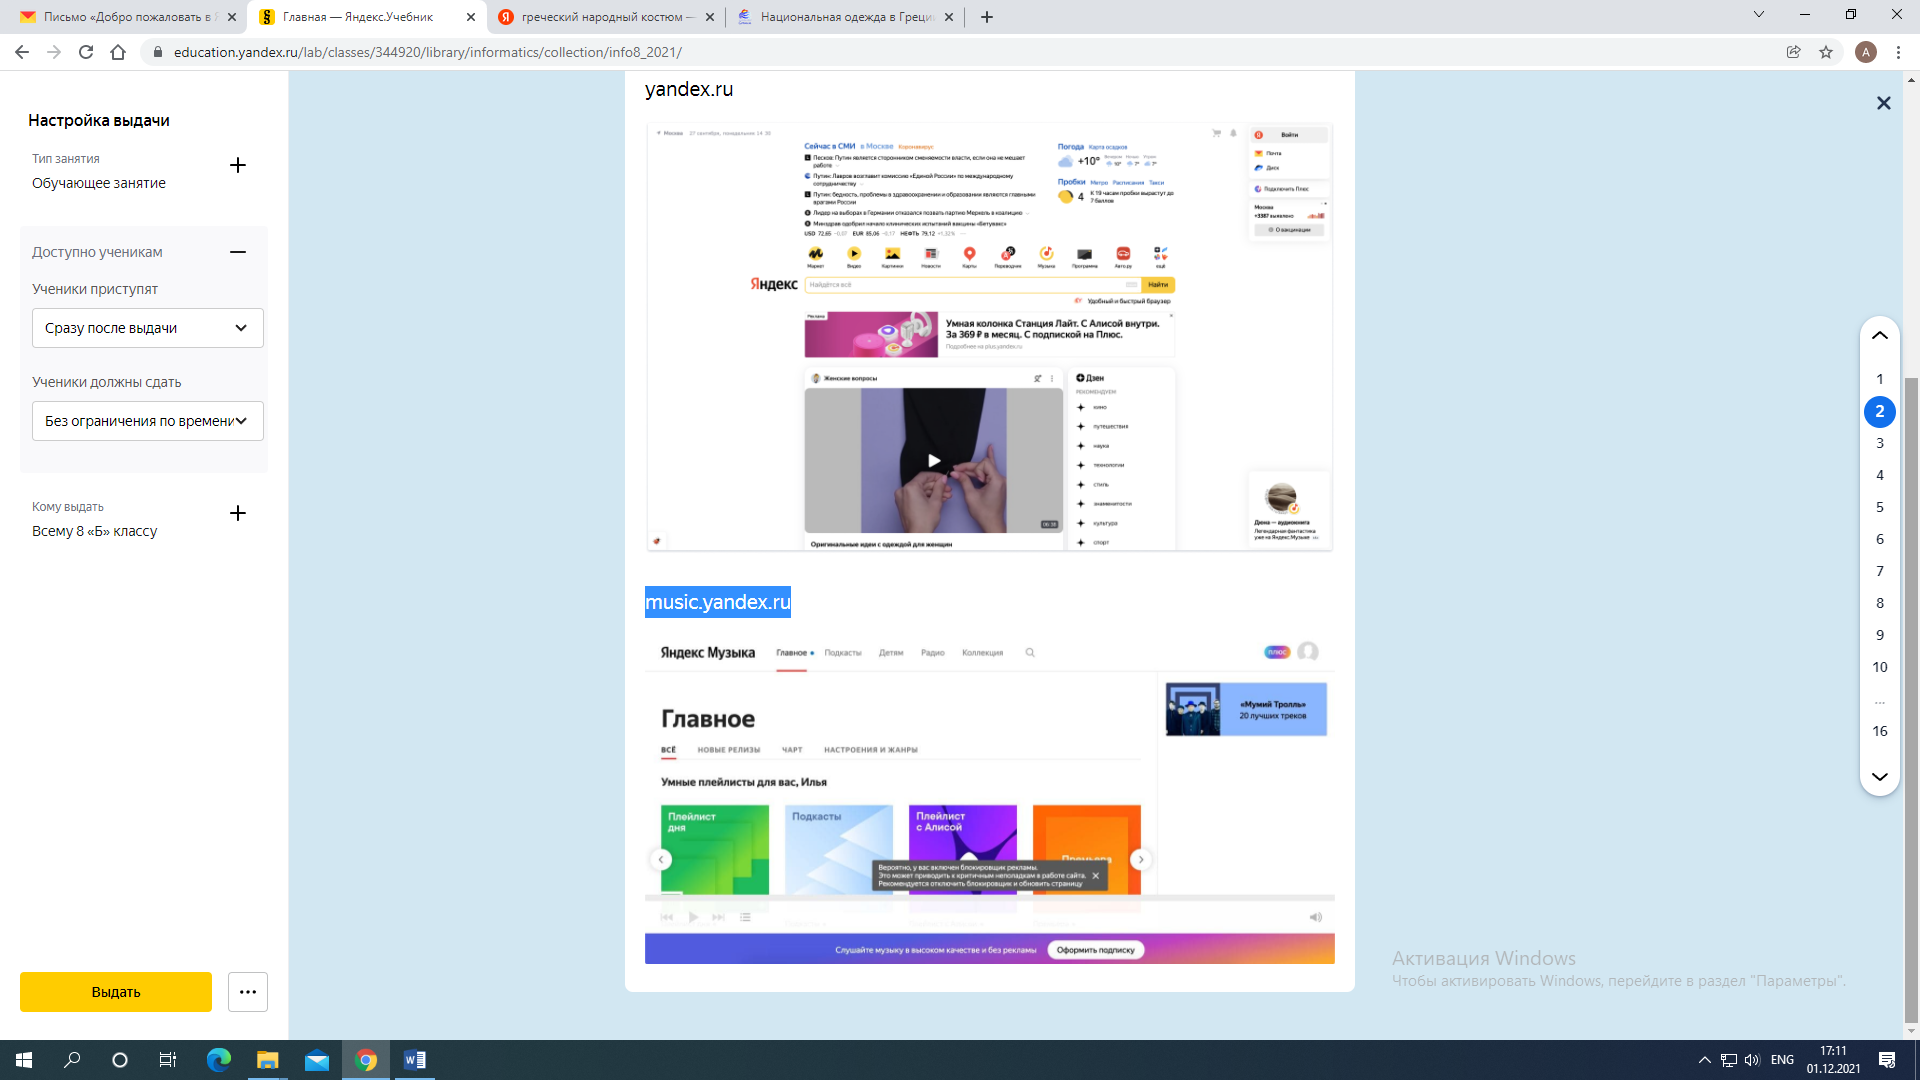The image size is (1920, 1080).
Task: Go to previous page with up chevron
Action: pyautogui.click(x=1880, y=336)
